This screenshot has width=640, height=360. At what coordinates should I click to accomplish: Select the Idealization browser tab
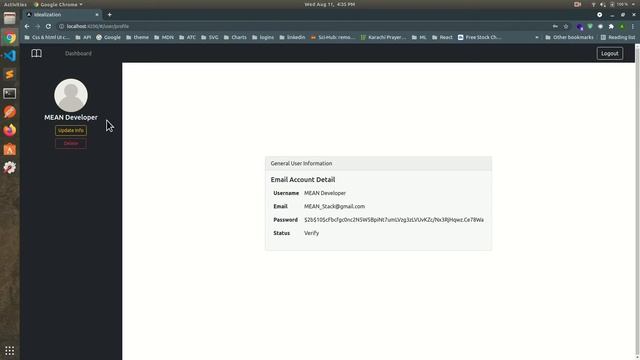(x=62, y=15)
